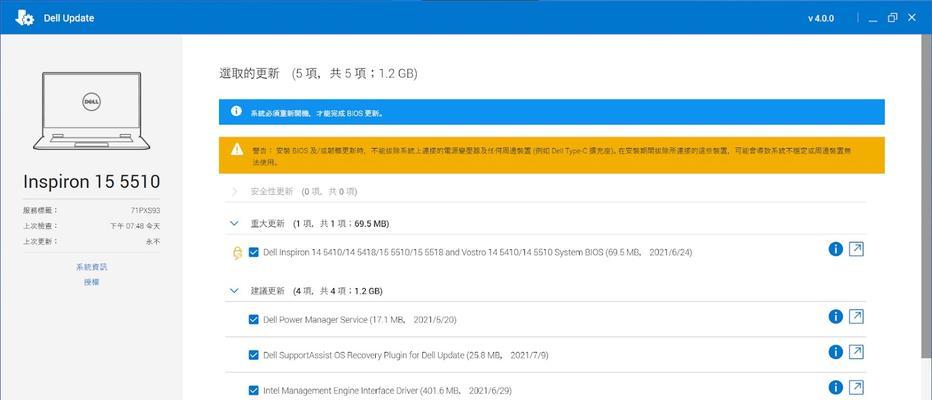Select the SupportAssist OS Recovery Plugin text
The image size is (932, 400).
tap(405, 355)
